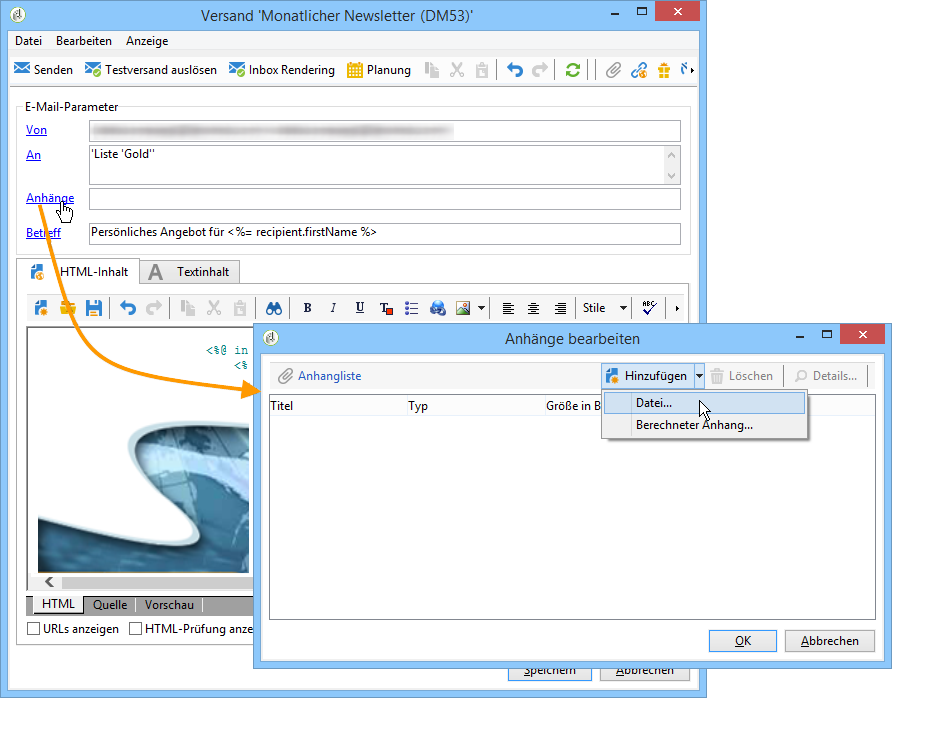926x734 pixels.
Task: Click copy icon in editor toolbar
Action: [188, 308]
